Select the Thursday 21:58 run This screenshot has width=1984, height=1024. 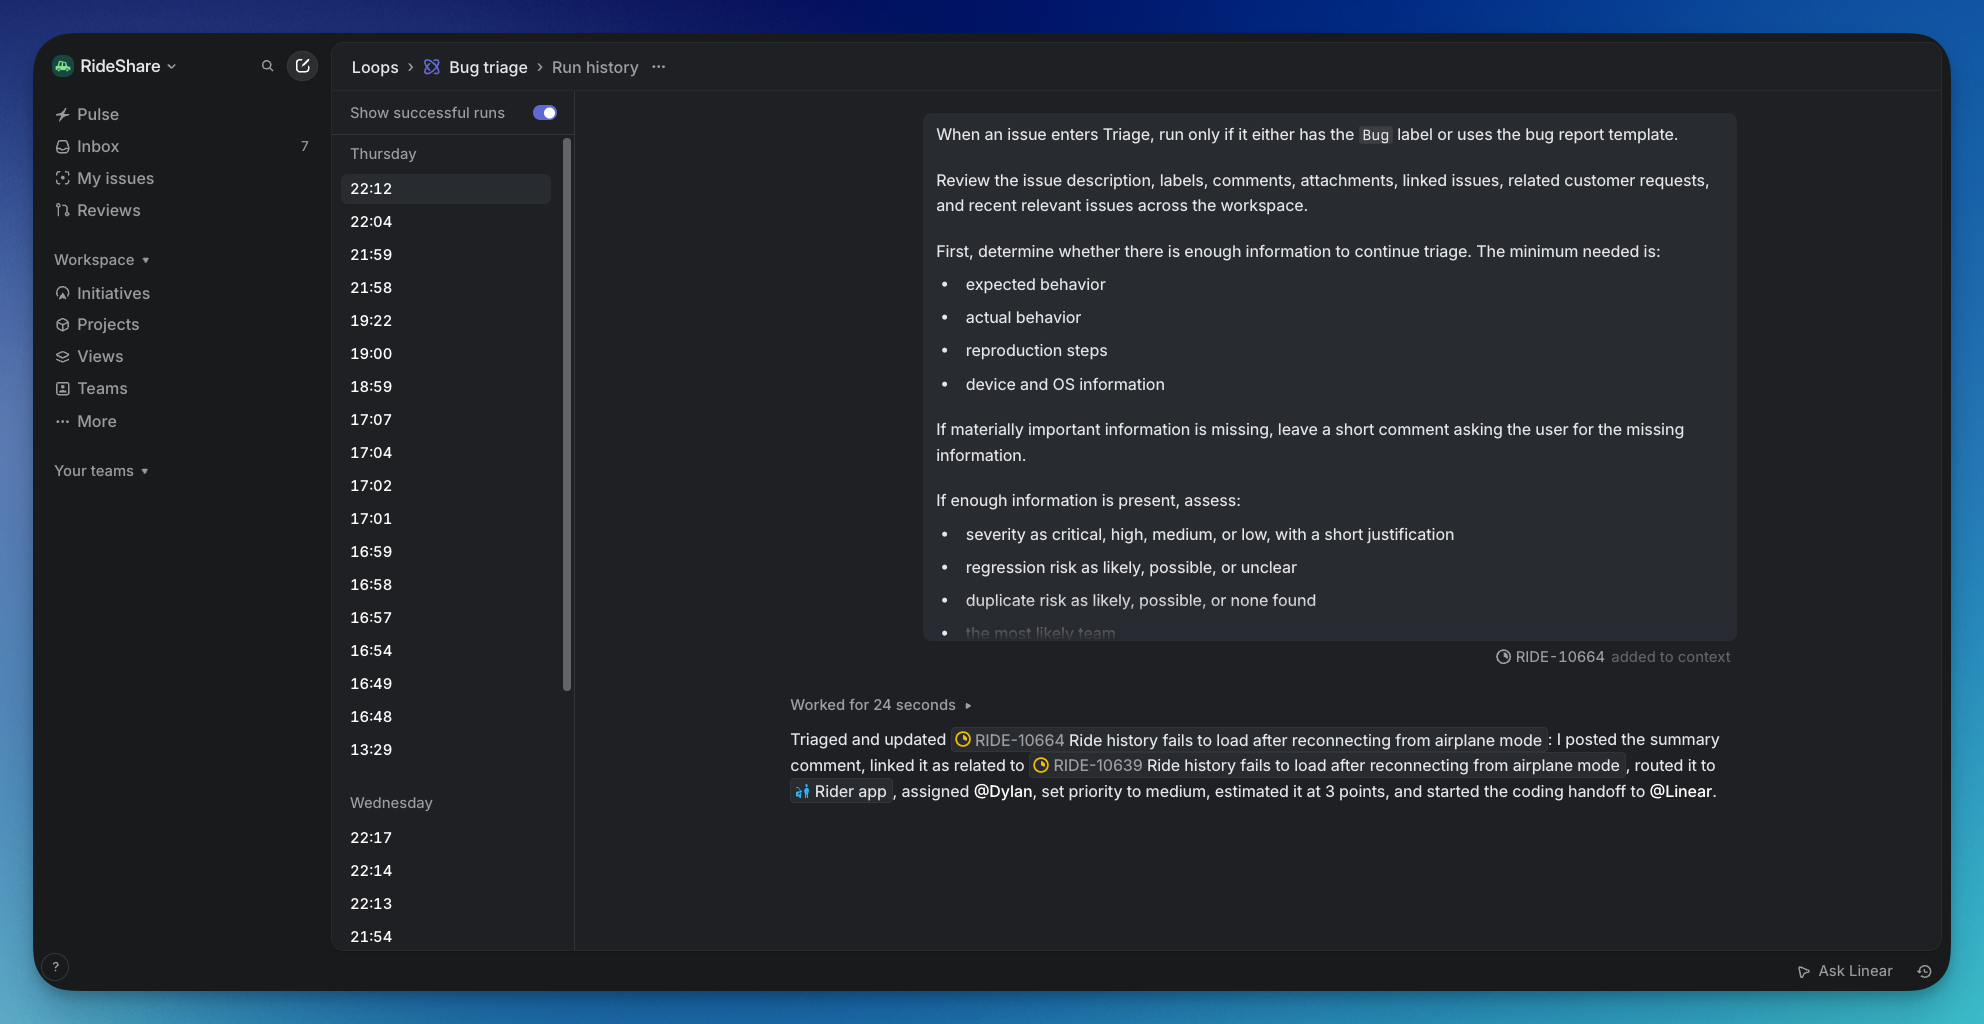pos(446,288)
